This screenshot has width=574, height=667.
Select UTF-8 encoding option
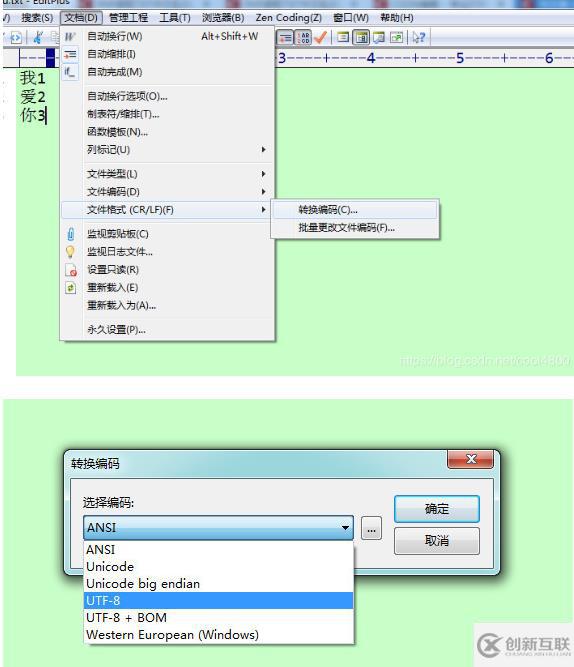(x=219, y=601)
